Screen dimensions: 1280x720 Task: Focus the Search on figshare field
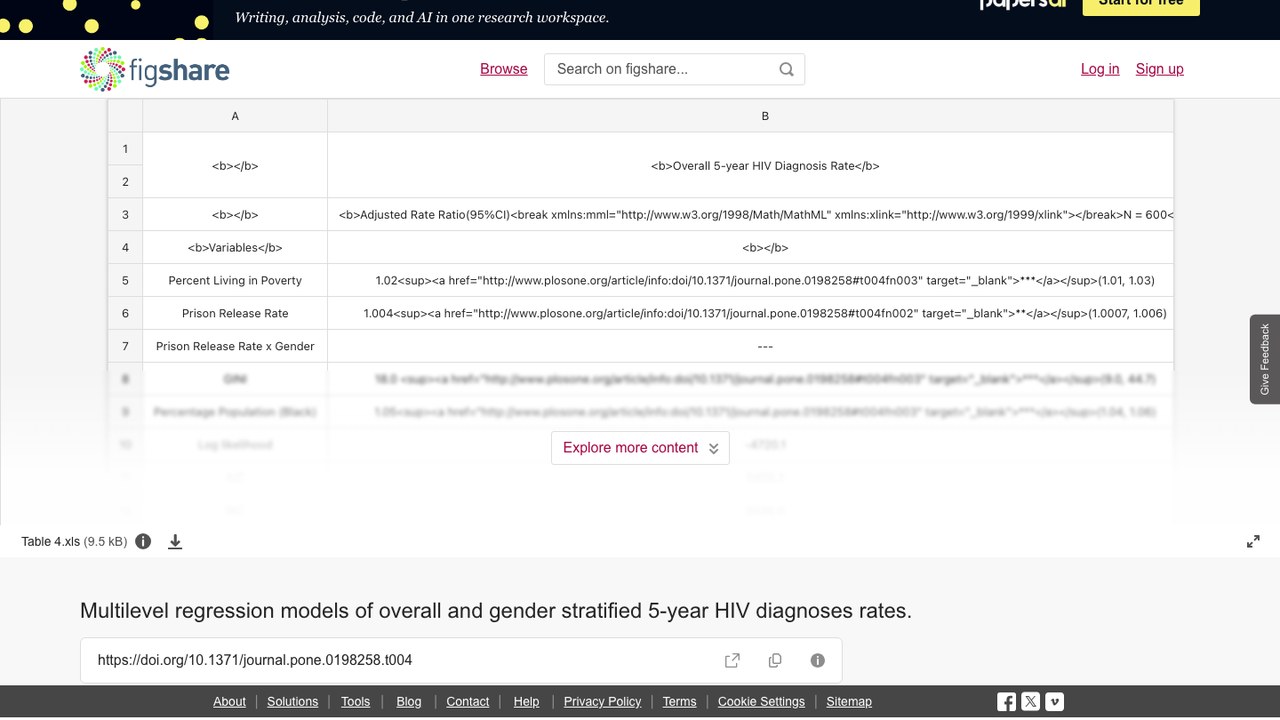tap(674, 69)
